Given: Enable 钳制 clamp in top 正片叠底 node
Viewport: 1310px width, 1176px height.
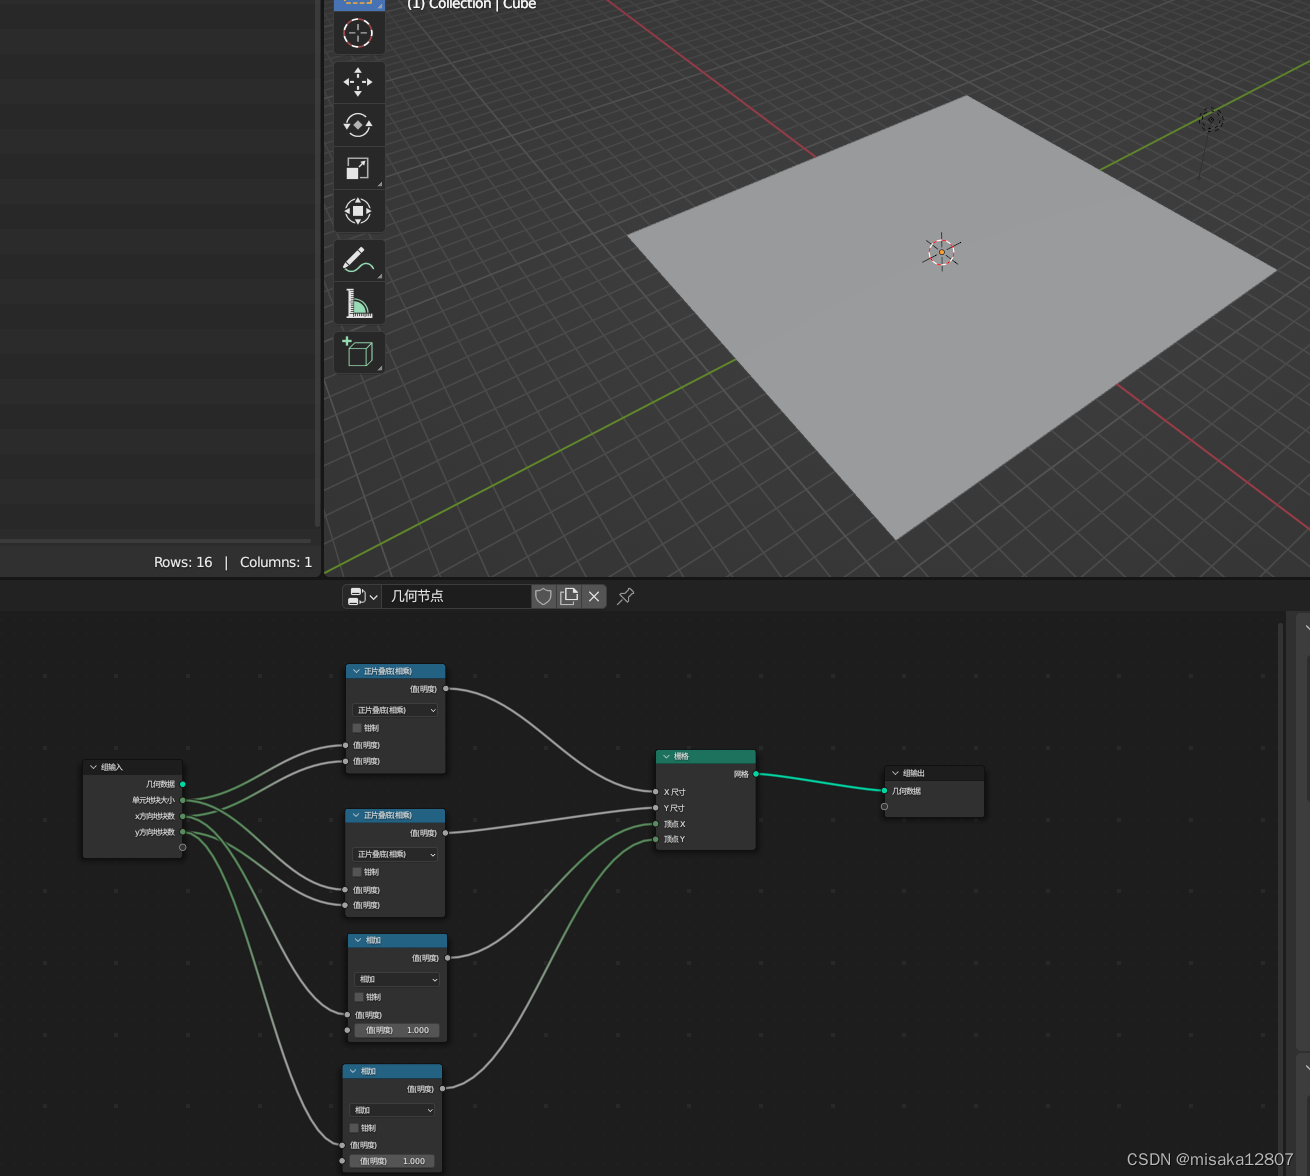Looking at the screenshot, I should pos(357,728).
